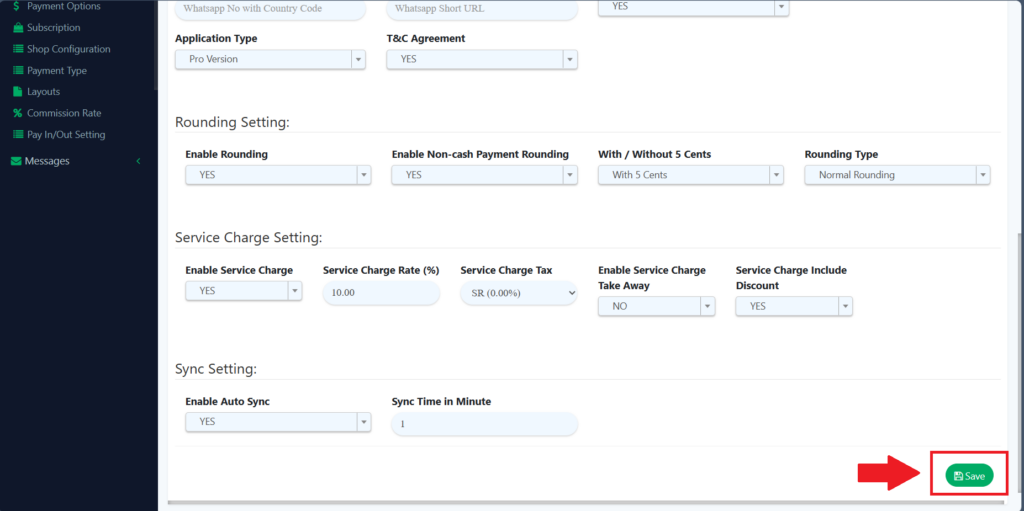This screenshot has height=511, width=1024.
Task: Open the Commission Rate menu item
Action: pos(64,113)
